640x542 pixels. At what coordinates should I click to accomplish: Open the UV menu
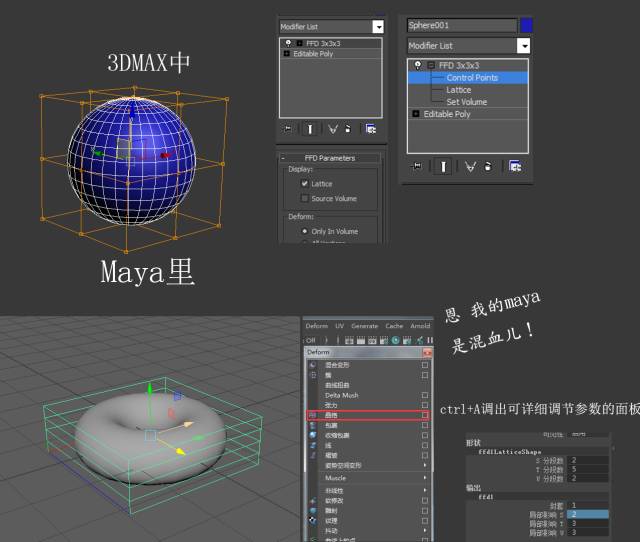point(340,326)
